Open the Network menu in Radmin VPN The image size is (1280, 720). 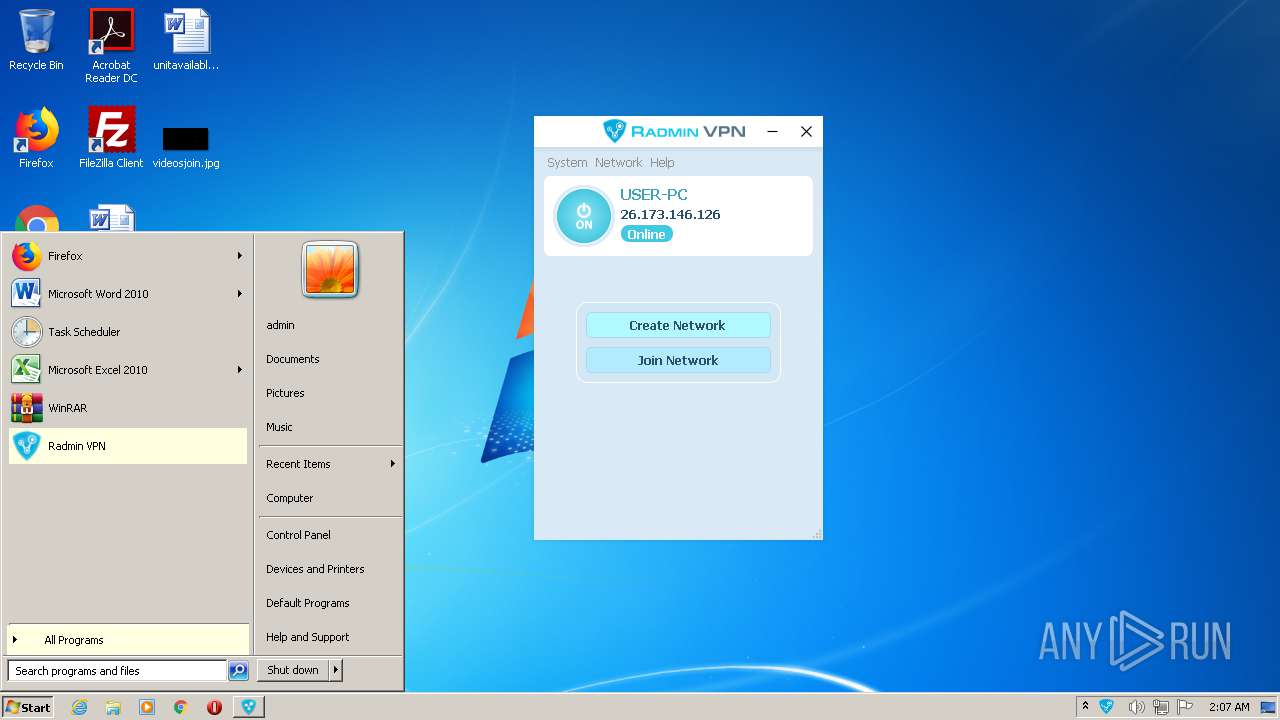coord(618,162)
